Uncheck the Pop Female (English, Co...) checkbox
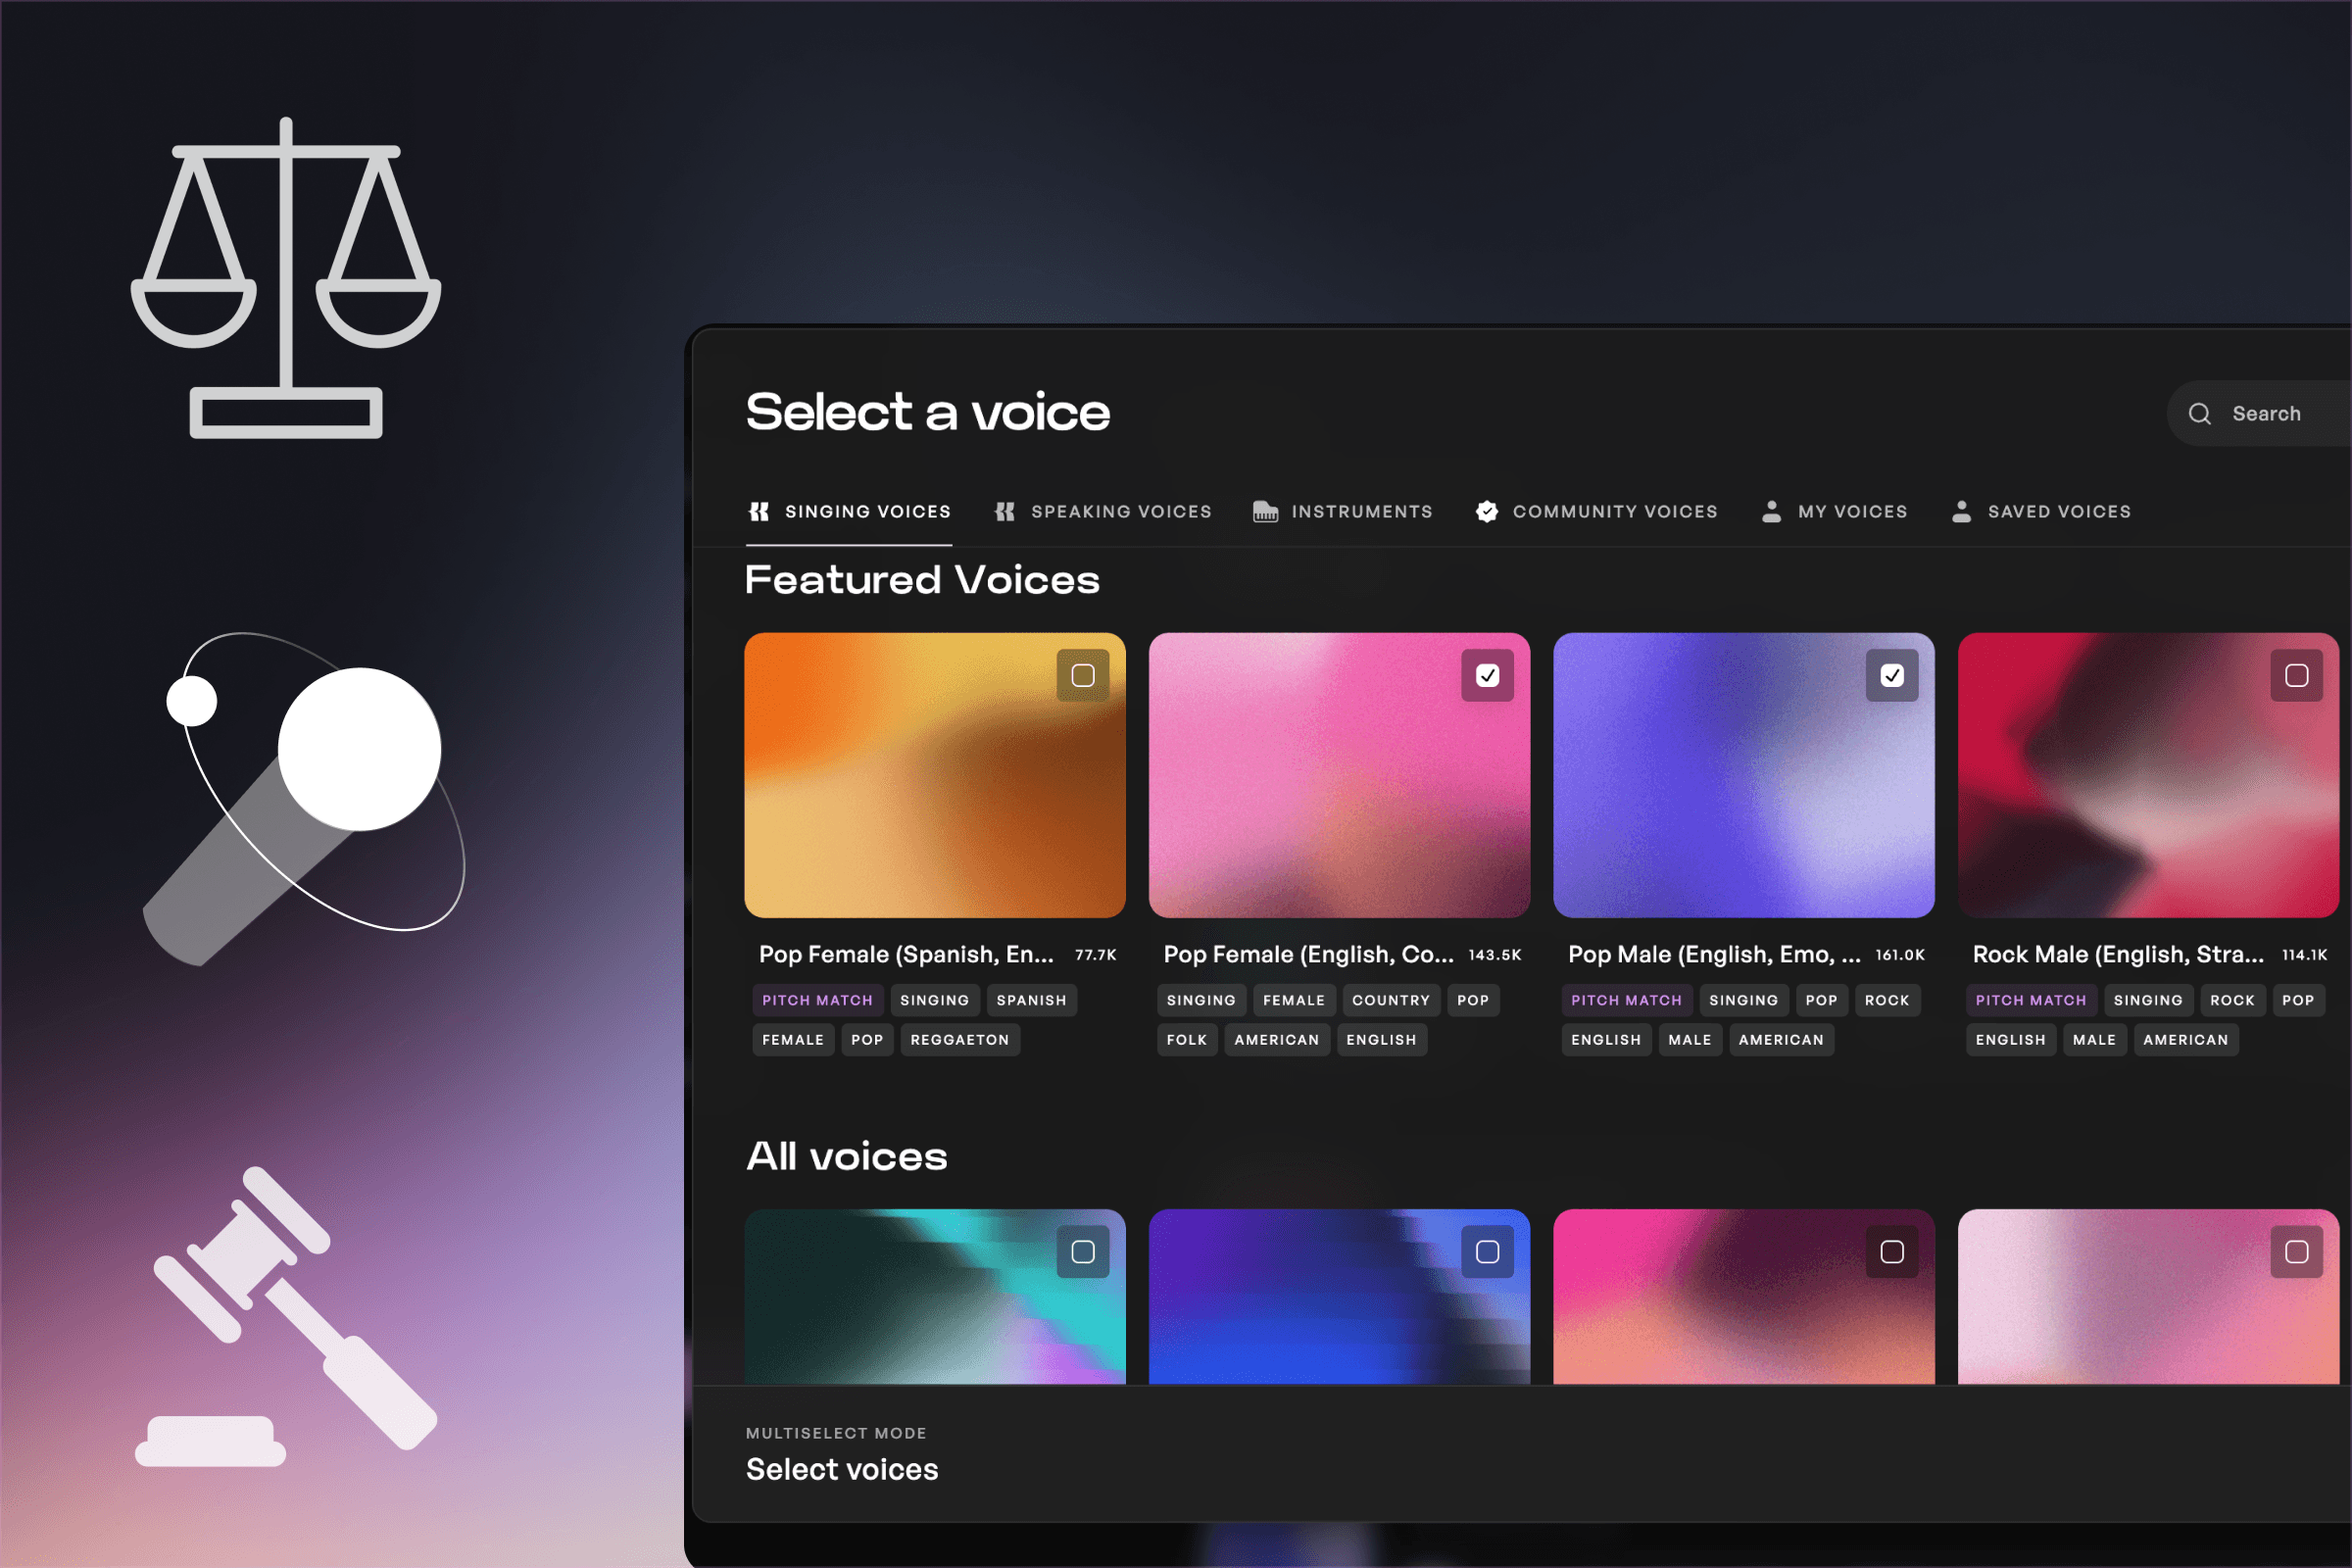 click(x=1488, y=676)
